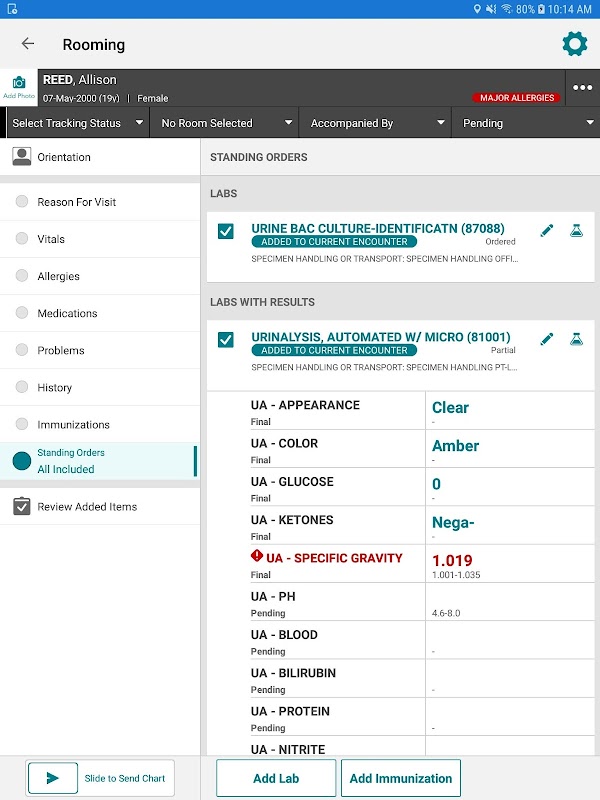Expand the Accompanied By dropdown
This screenshot has width=600, height=800.
point(375,123)
